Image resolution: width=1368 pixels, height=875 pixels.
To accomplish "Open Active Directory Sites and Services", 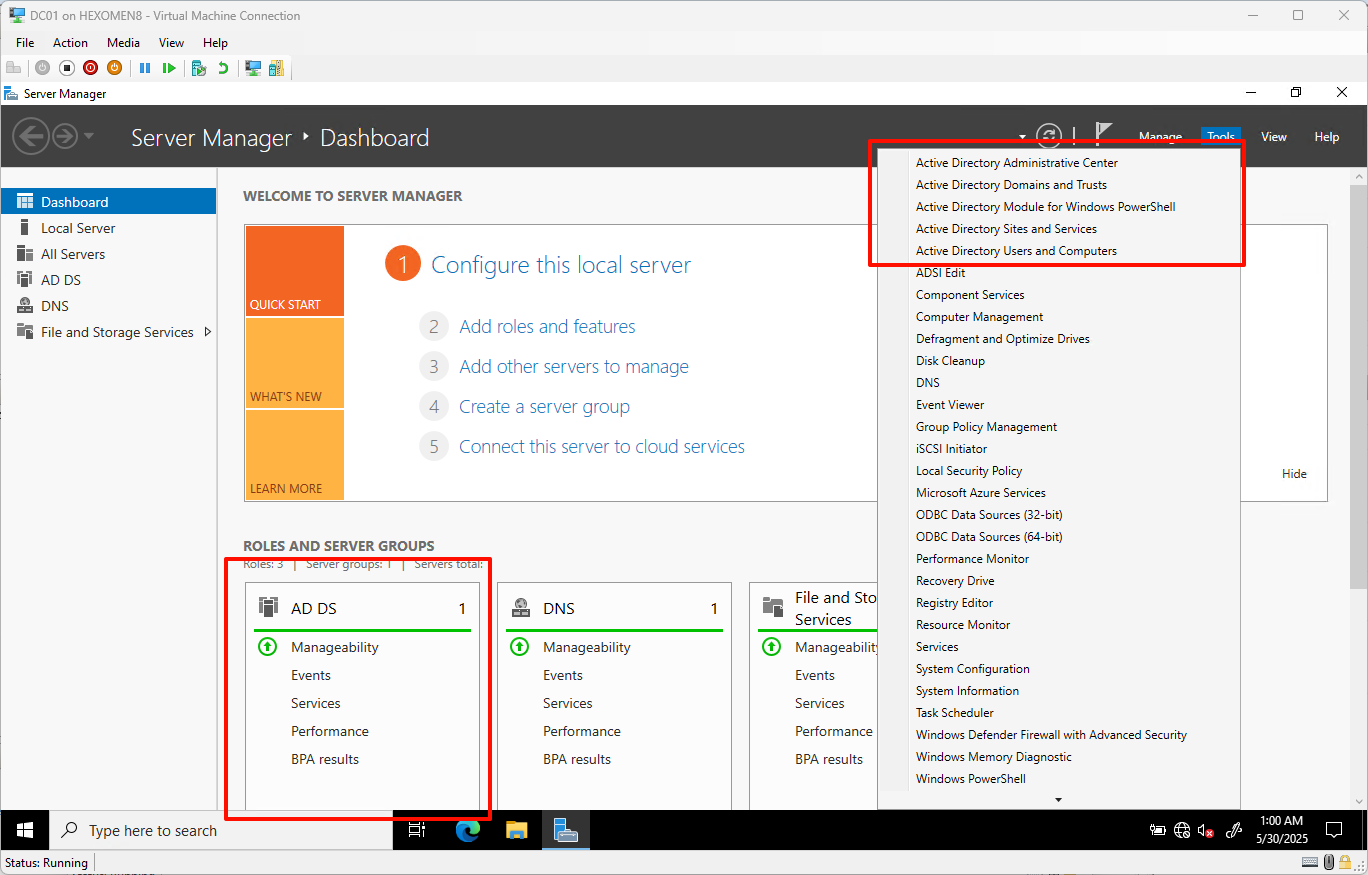I will point(1006,229).
